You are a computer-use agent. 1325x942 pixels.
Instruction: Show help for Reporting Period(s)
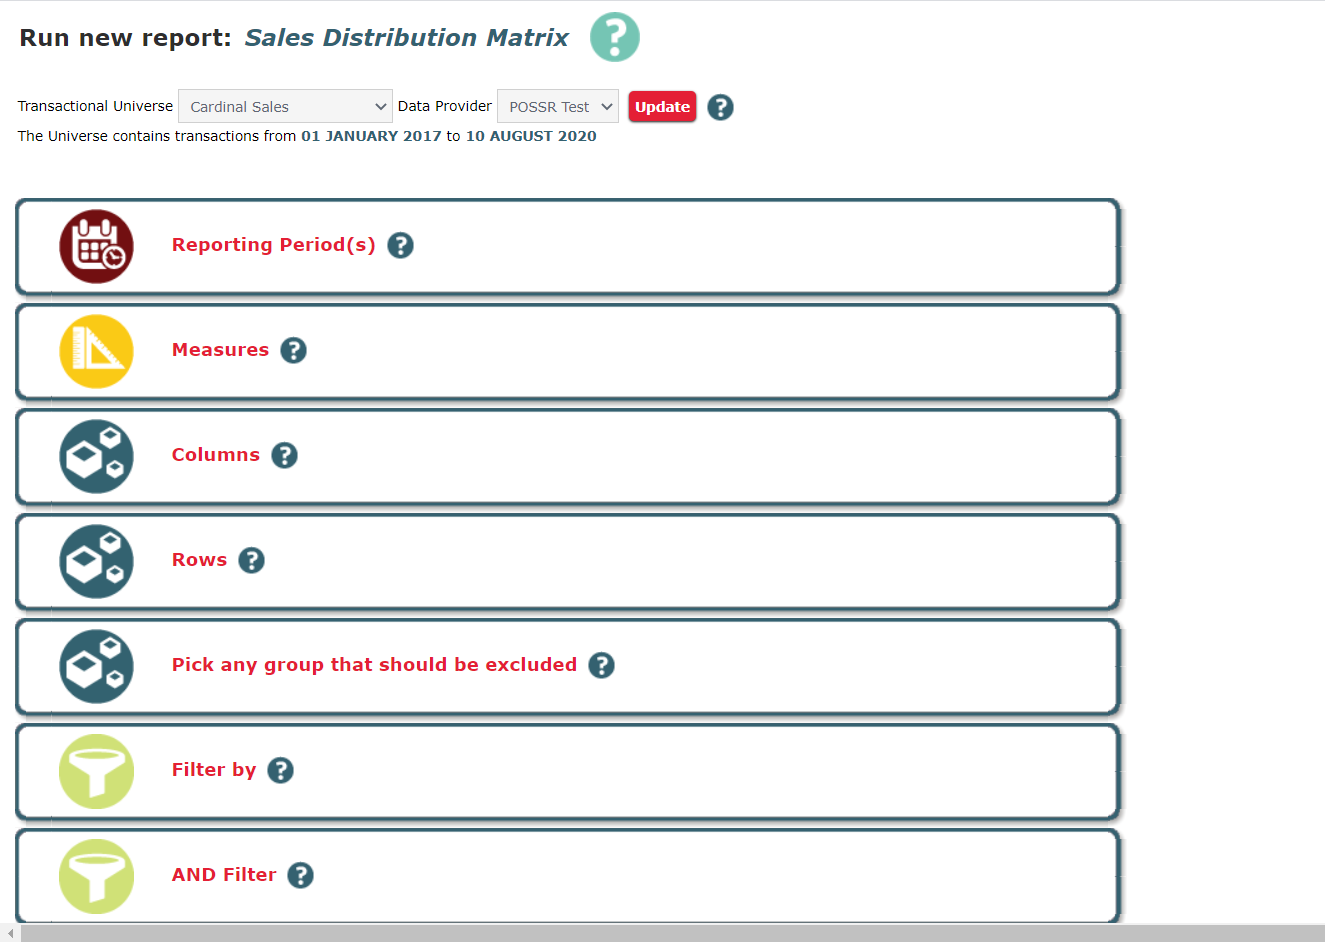(x=400, y=245)
